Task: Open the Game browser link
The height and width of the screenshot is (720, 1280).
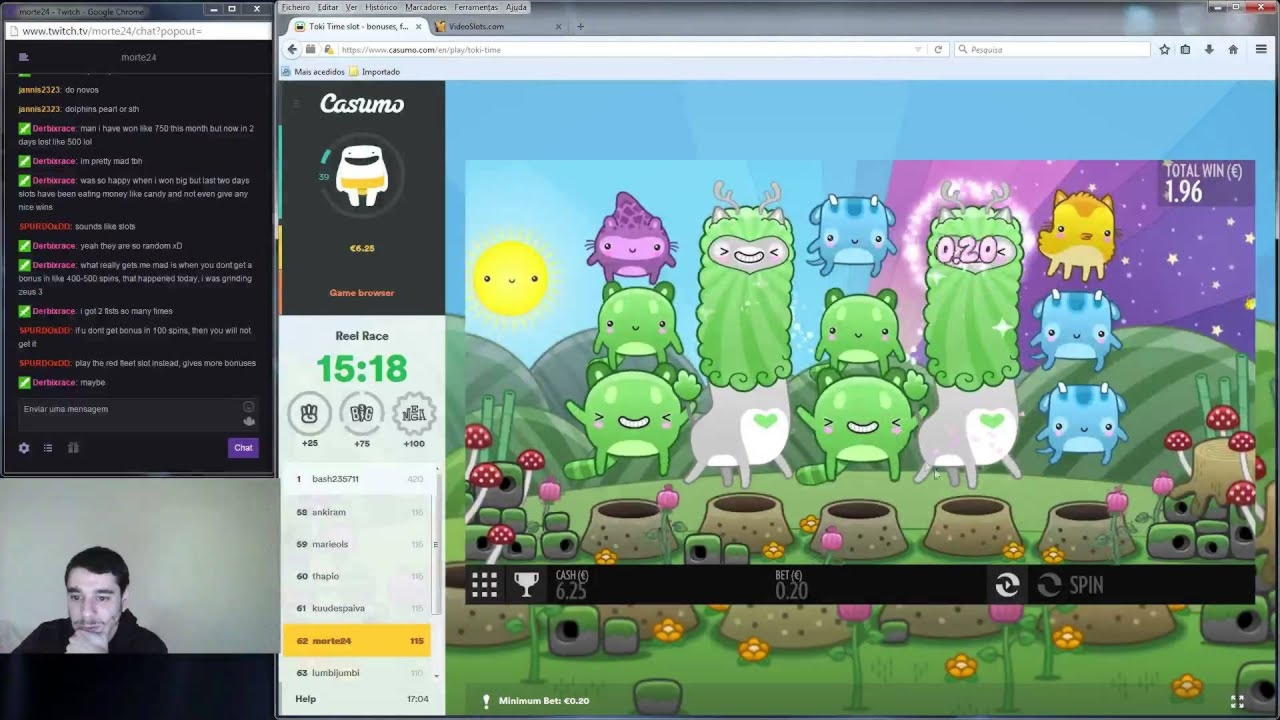Action: (x=362, y=293)
